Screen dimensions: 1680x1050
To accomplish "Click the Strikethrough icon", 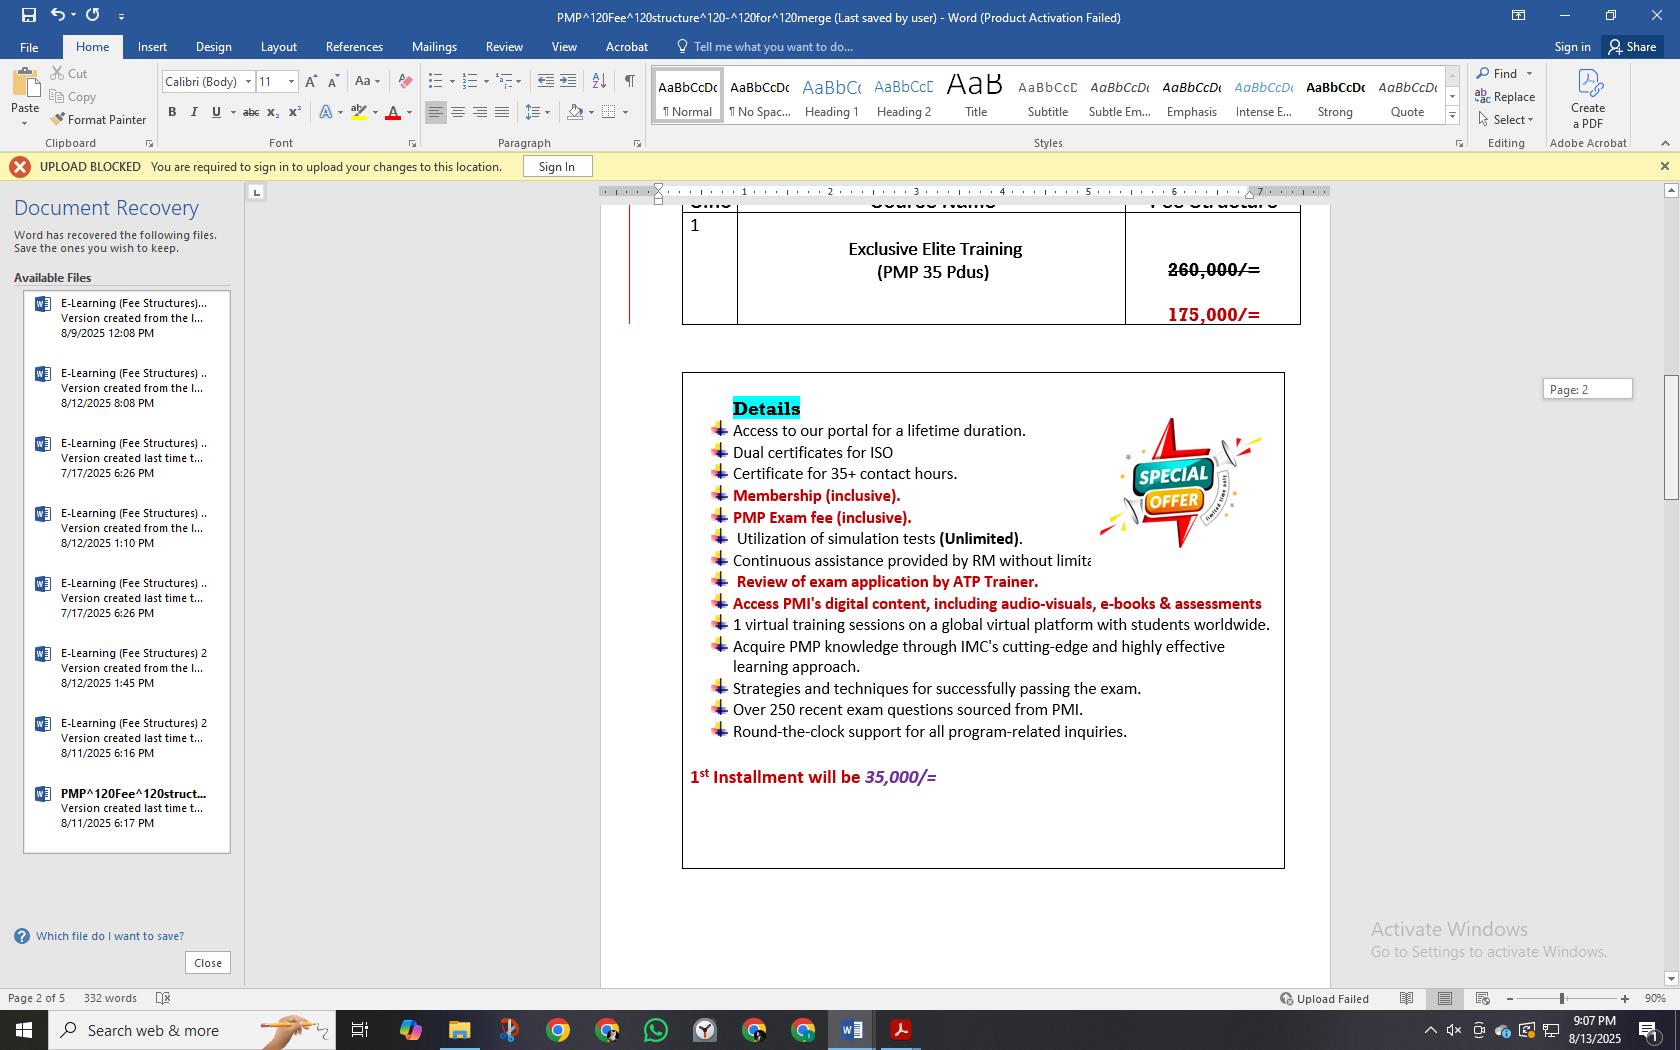I will (x=251, y=112).
